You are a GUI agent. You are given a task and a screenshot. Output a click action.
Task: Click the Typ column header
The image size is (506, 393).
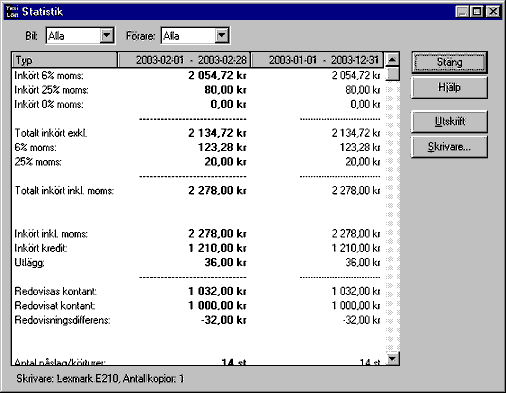click(x=65, y=60)
